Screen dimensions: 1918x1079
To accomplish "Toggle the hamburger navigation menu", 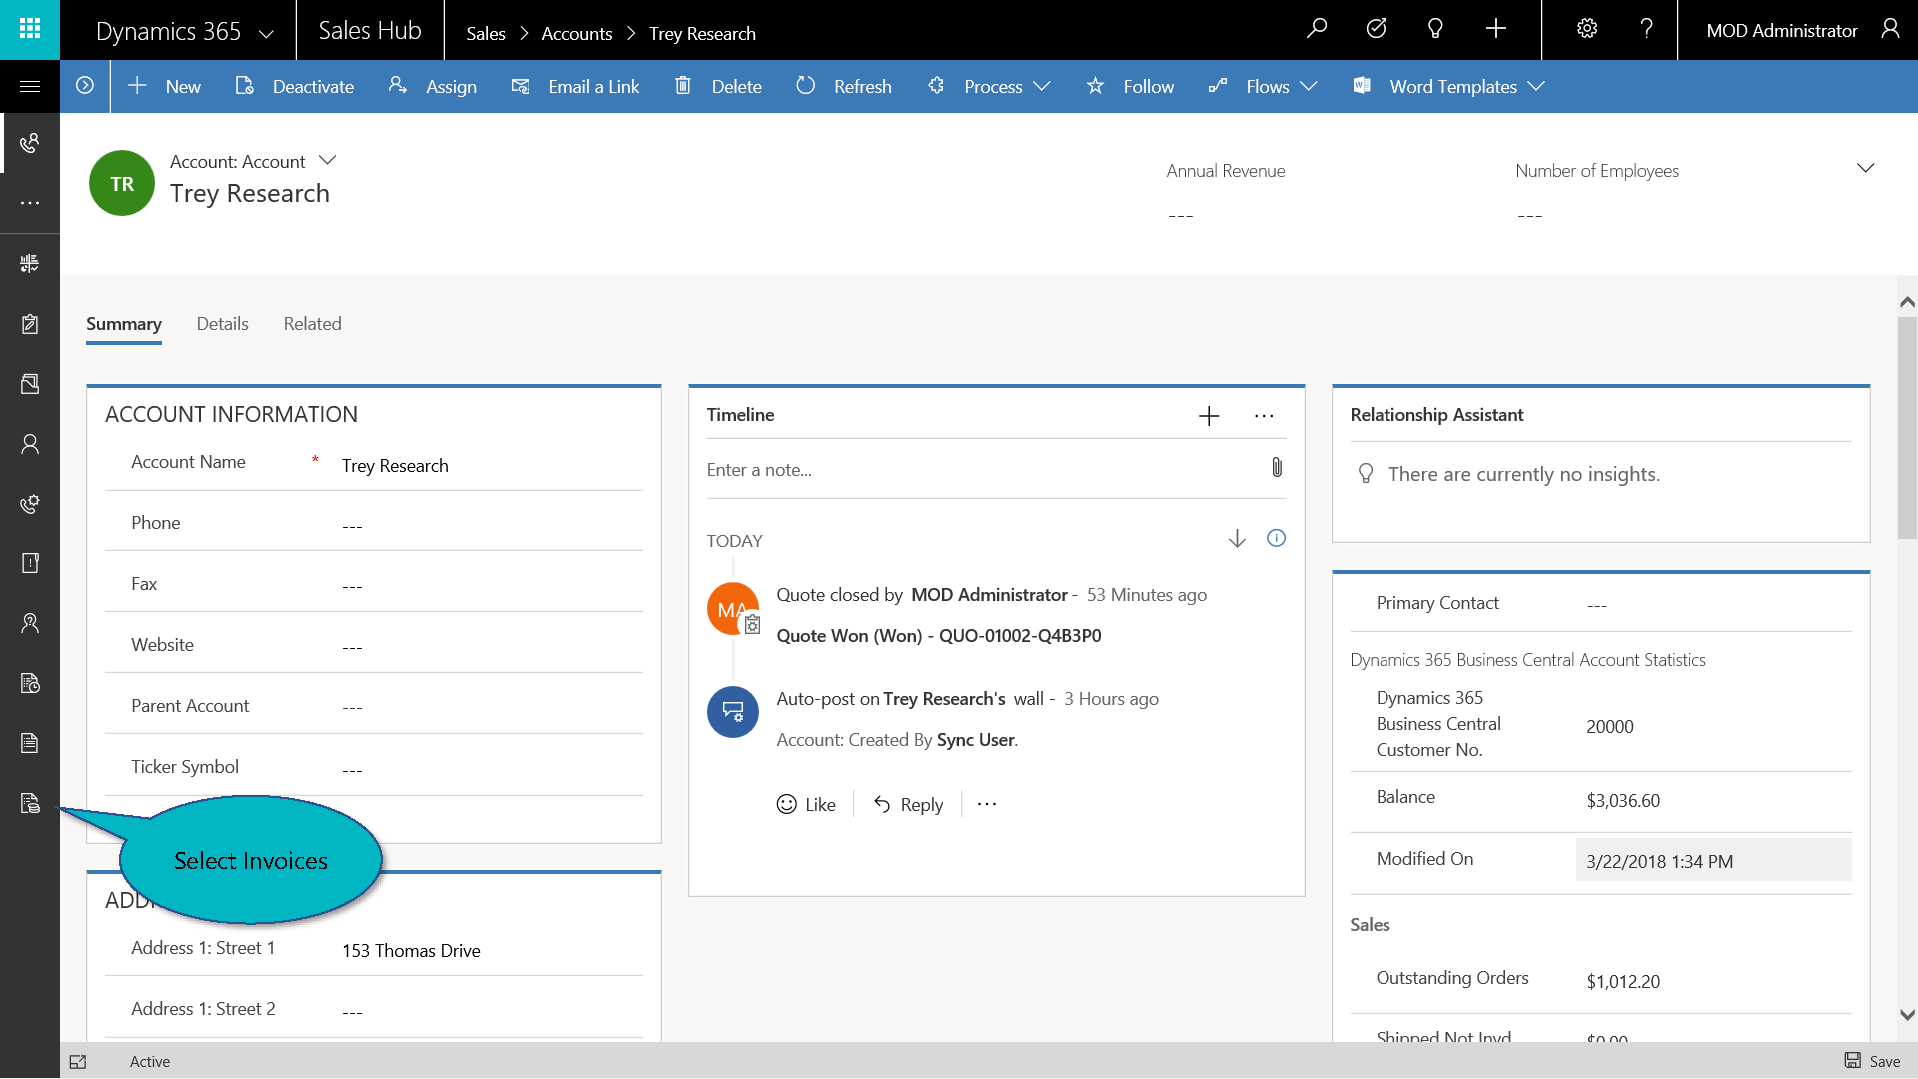I will click(30, 87).
